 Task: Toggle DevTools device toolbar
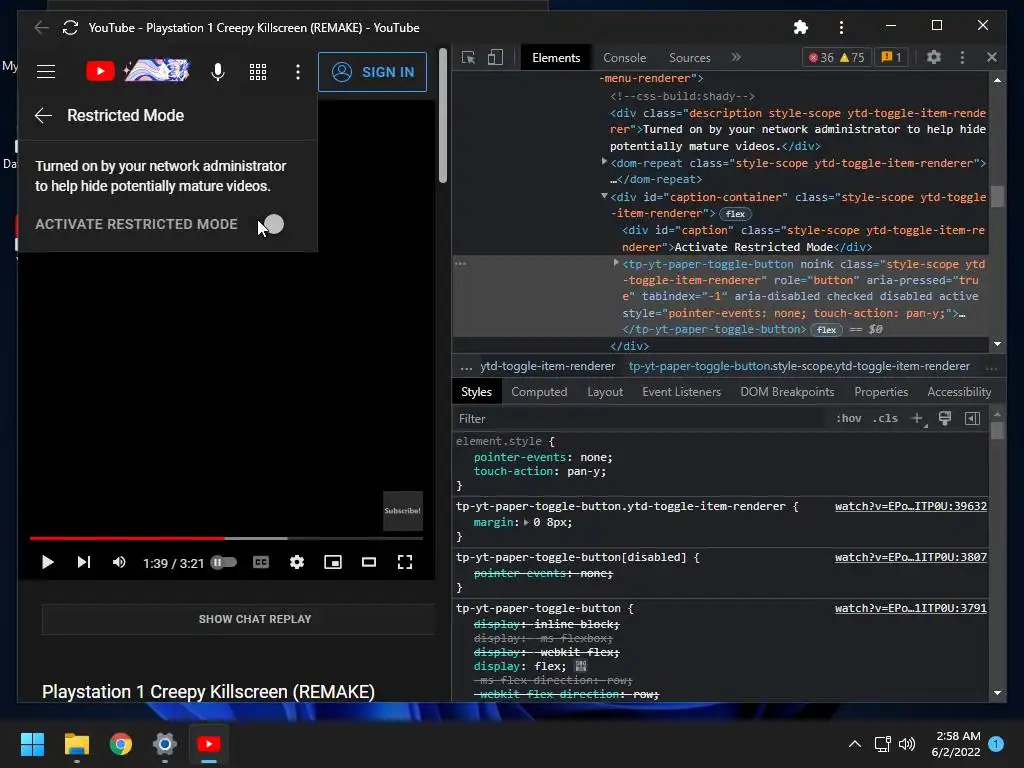496,57
